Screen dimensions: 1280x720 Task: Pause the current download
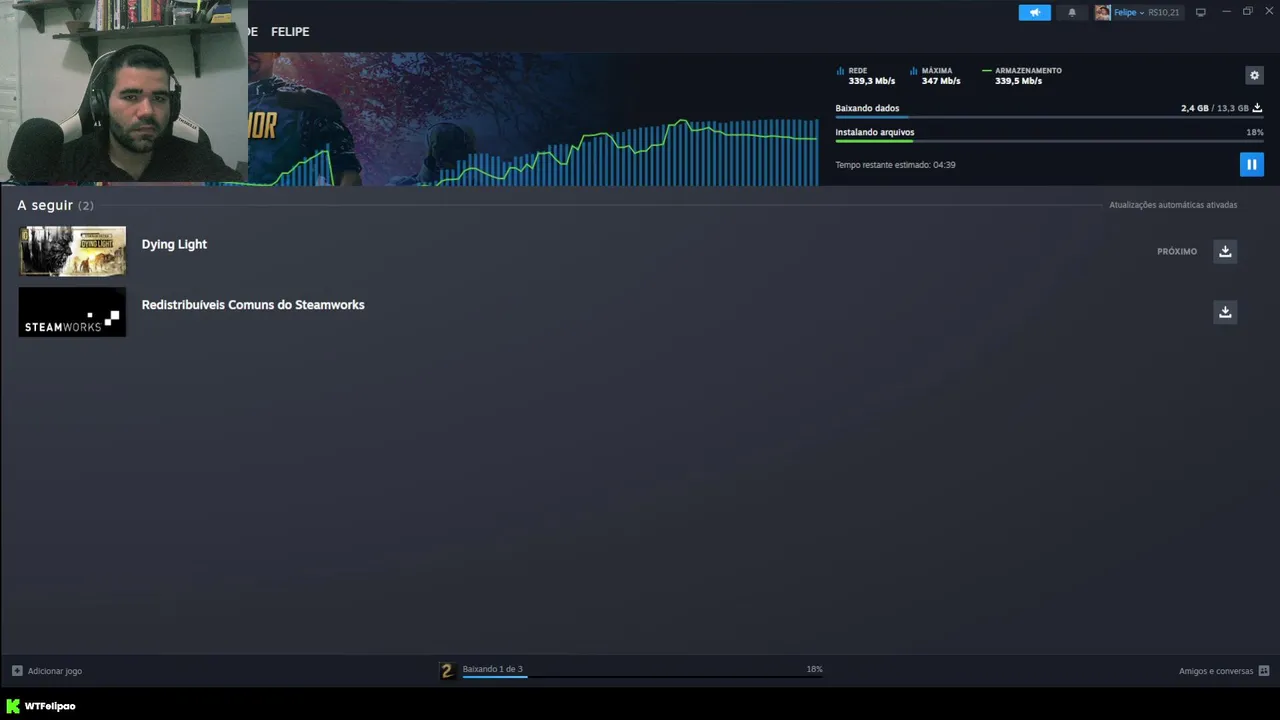tap(1251, 164)
